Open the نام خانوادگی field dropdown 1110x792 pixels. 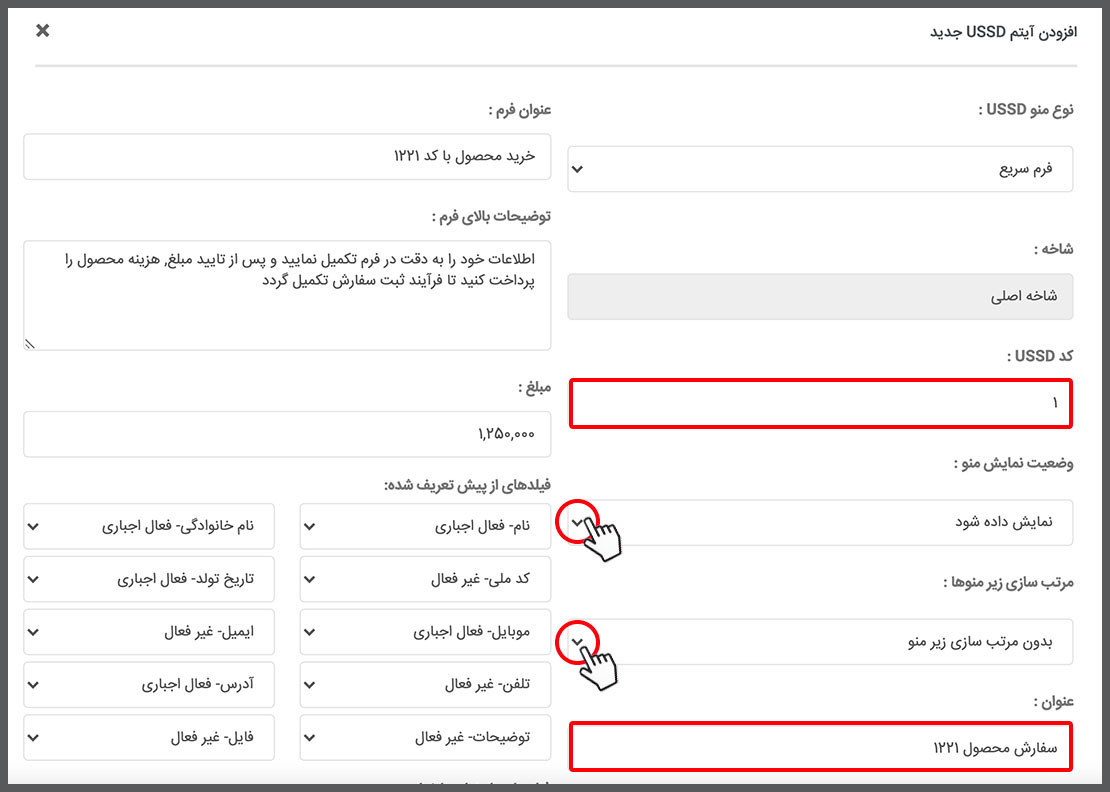149,526
